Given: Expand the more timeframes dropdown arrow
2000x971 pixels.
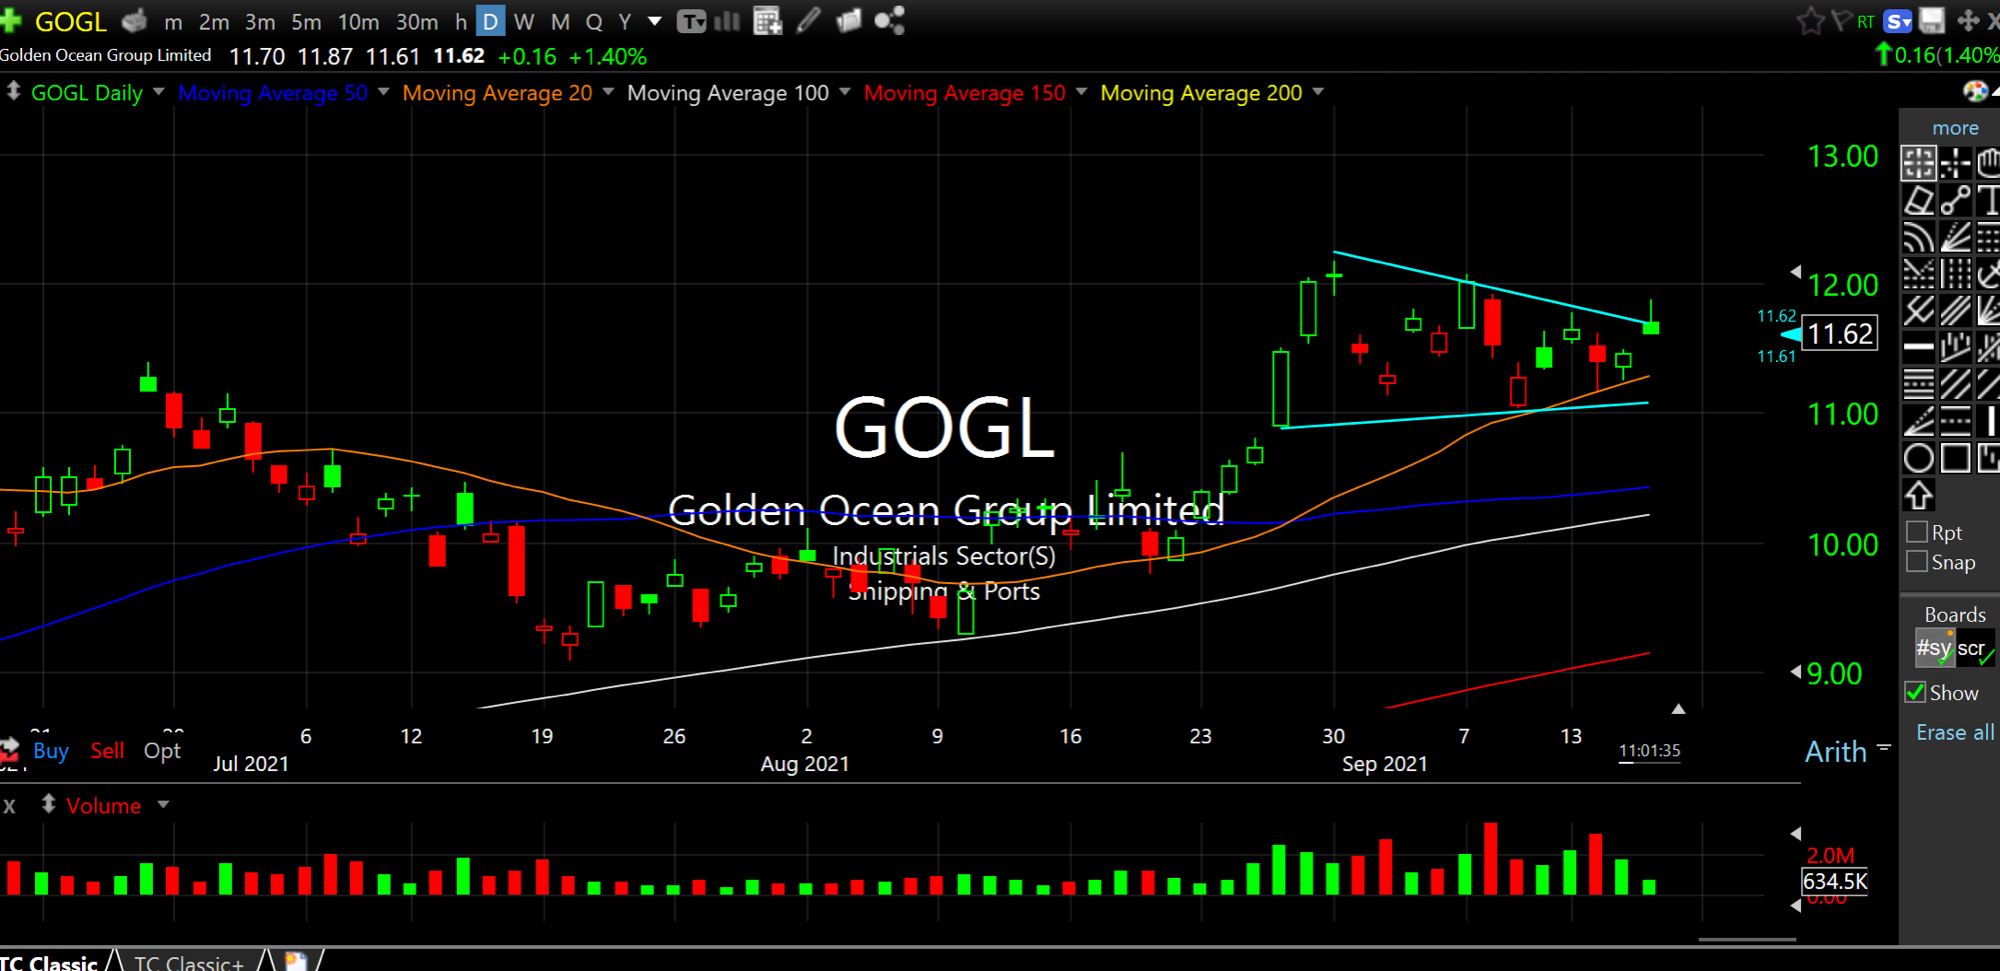Looking at the screenshot, I should click(654, 21).
